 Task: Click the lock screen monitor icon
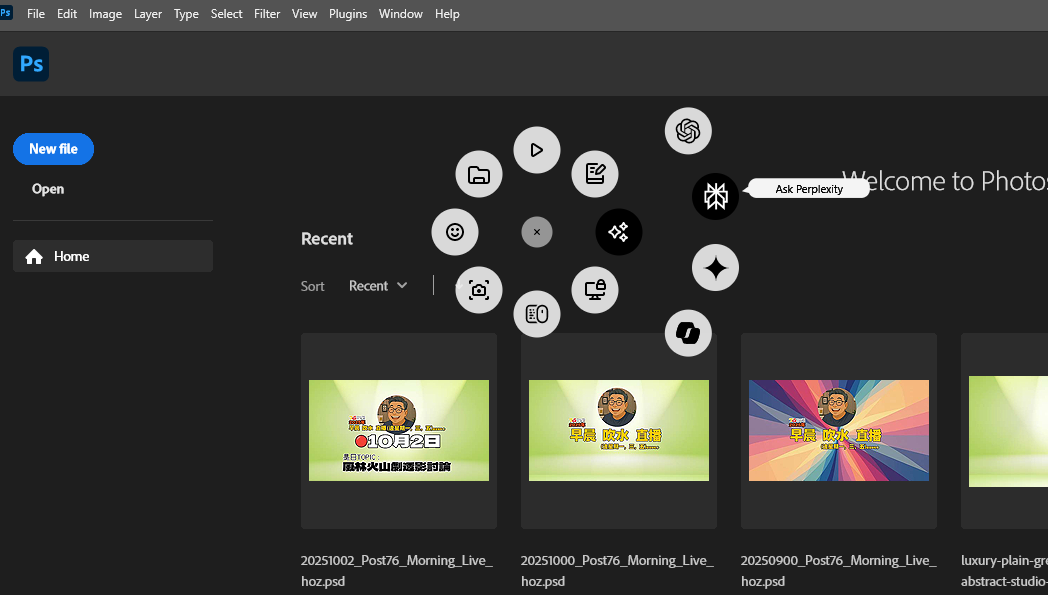595,290
